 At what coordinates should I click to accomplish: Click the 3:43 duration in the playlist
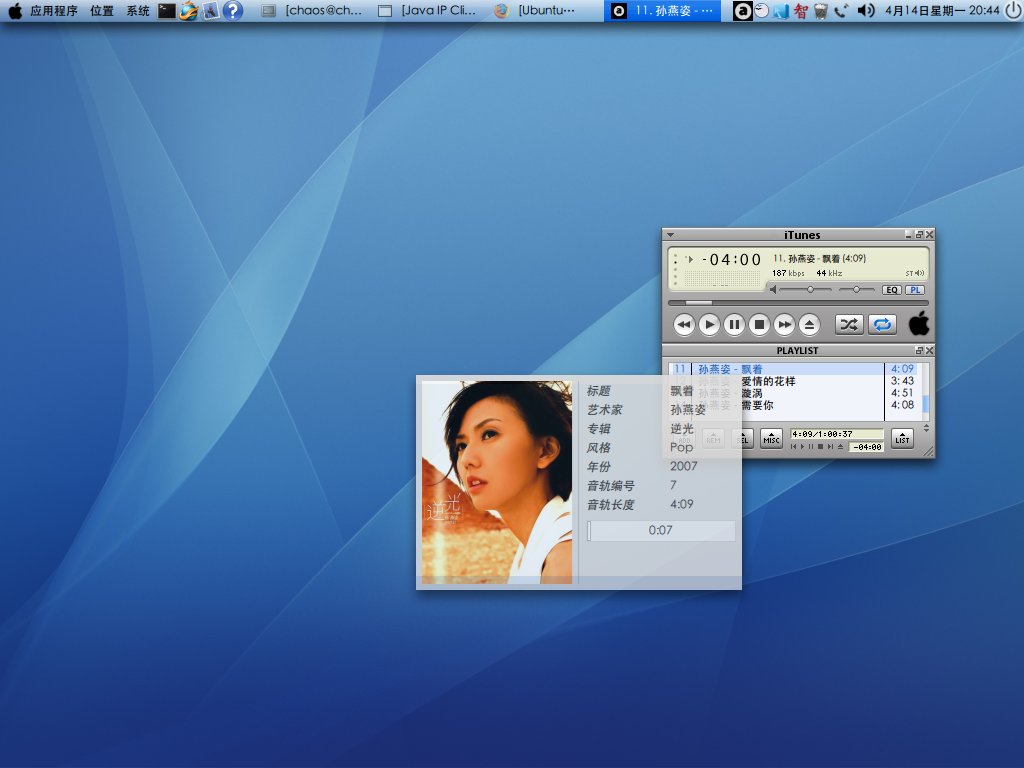tap(903, 381)
